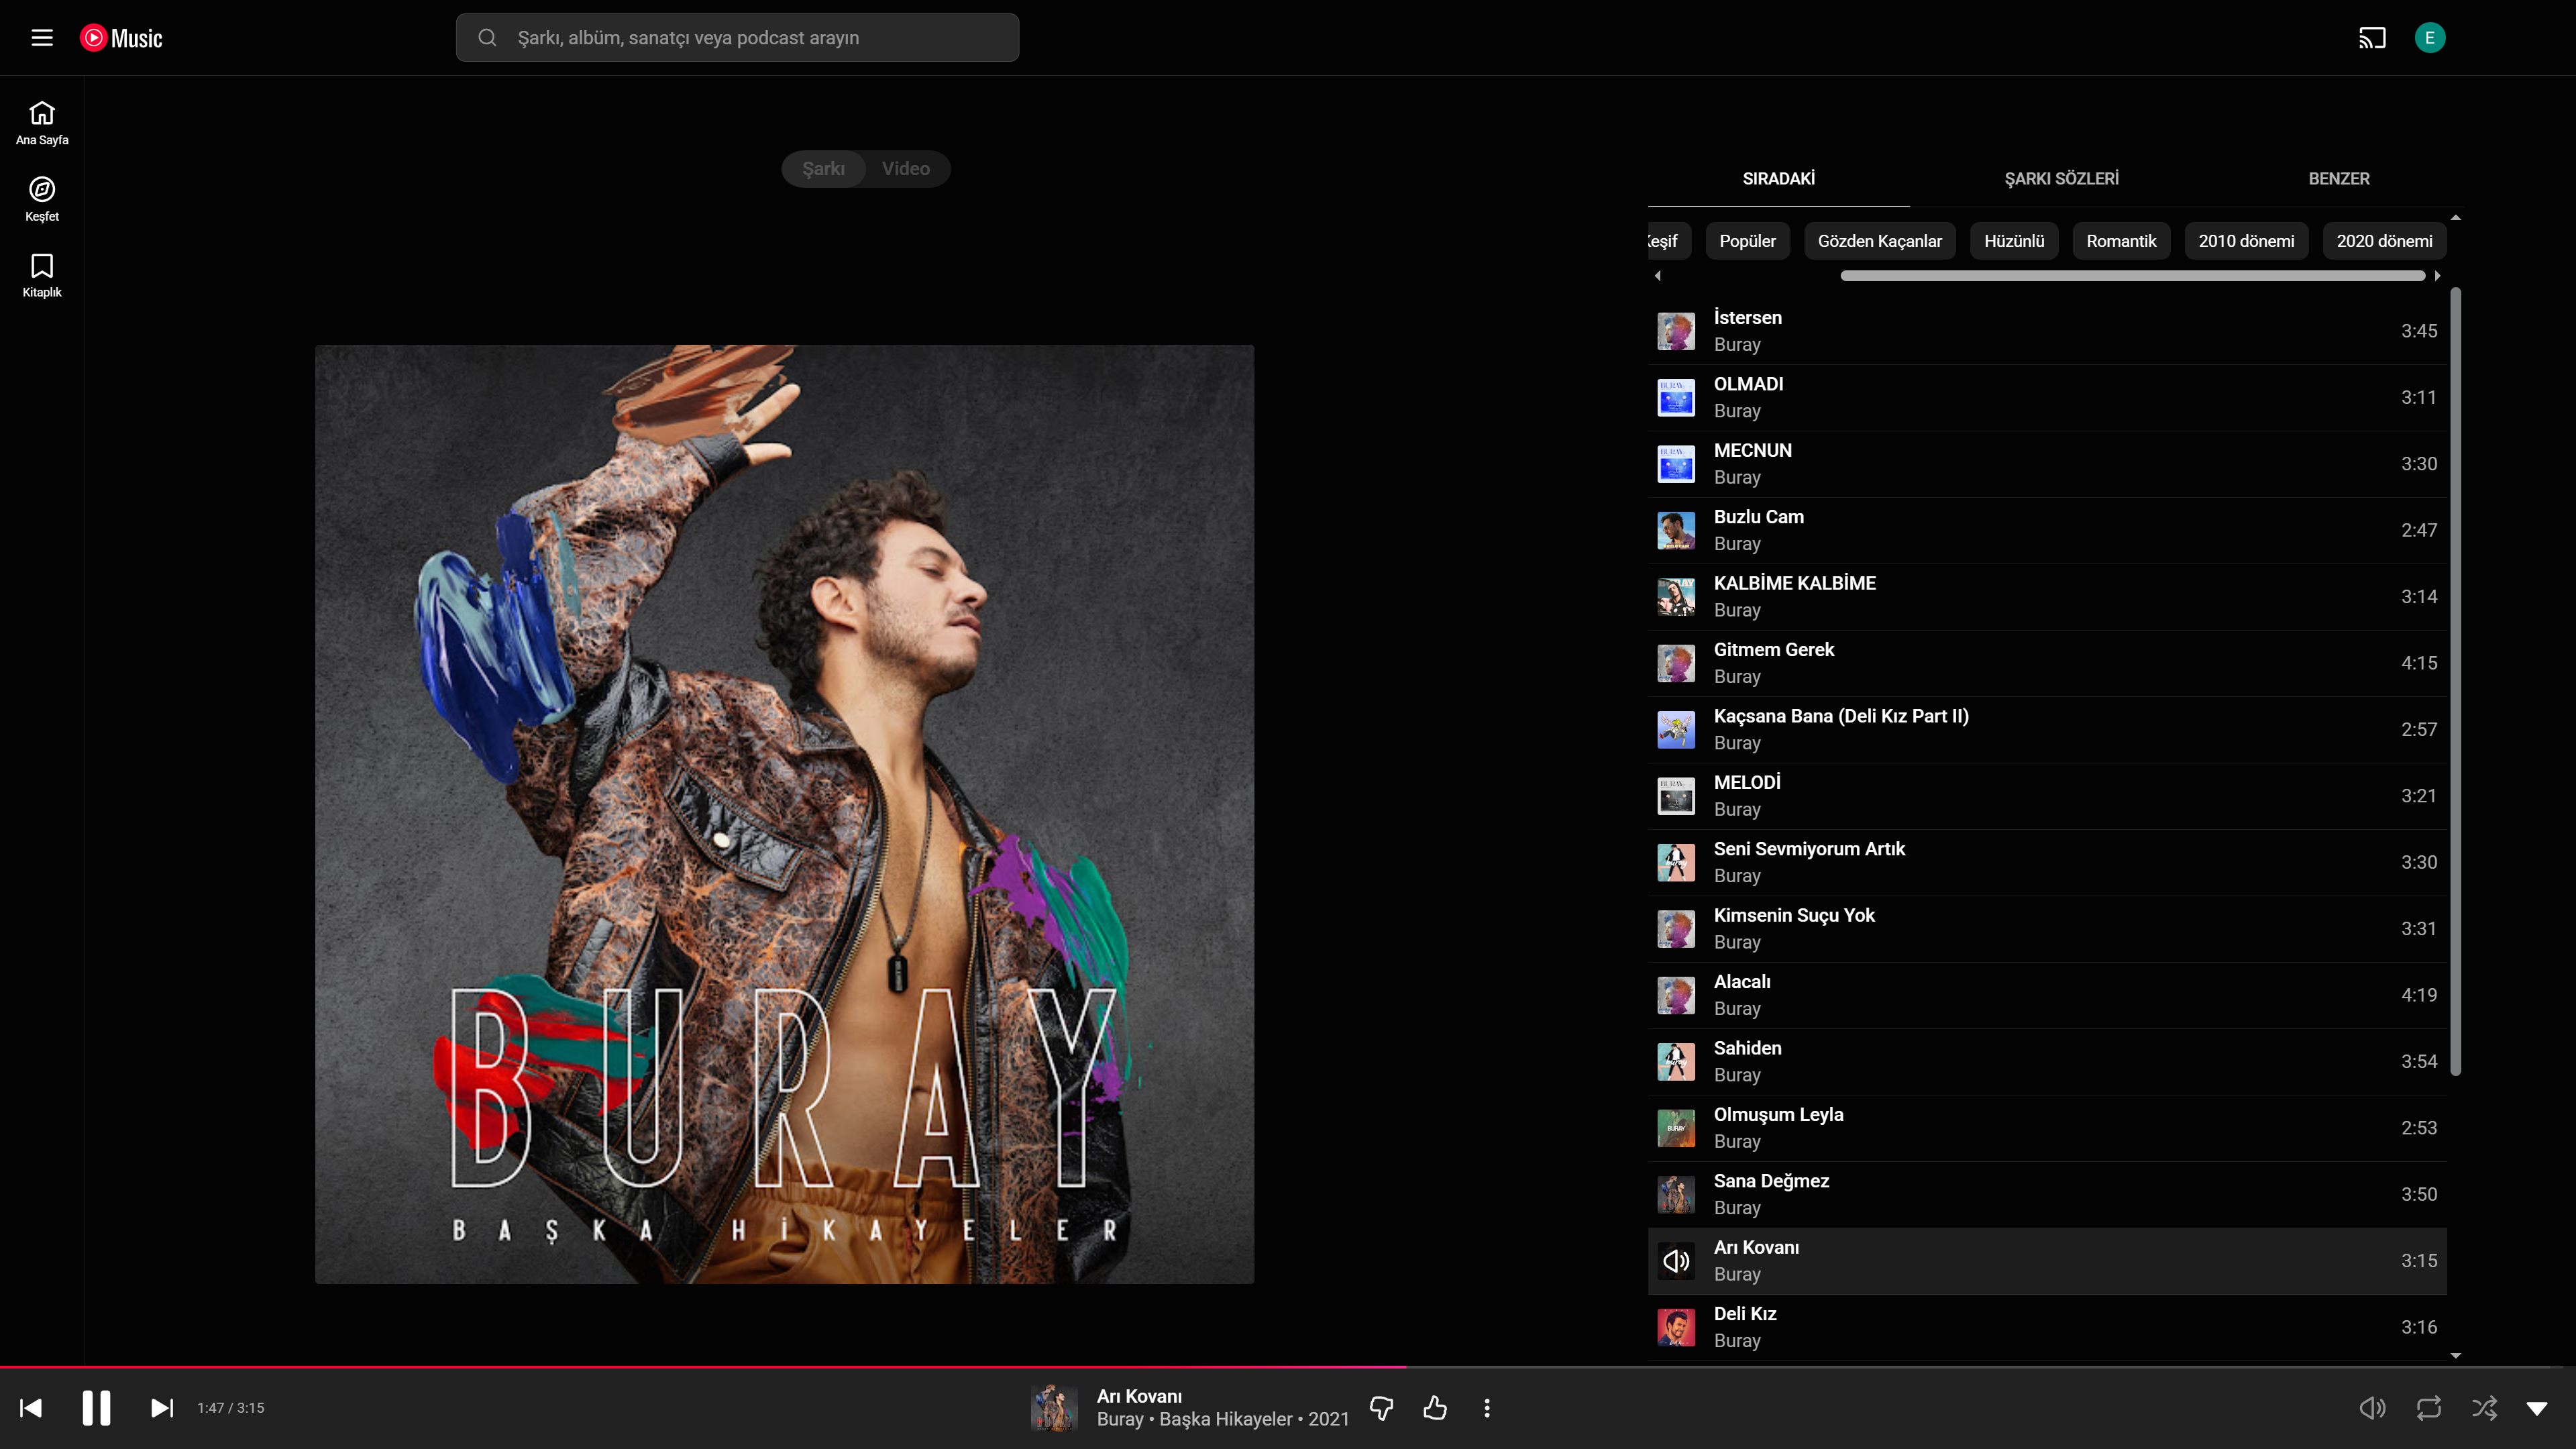Click the KALBİME KALBİME thumbnail

tap(1676, 597)
